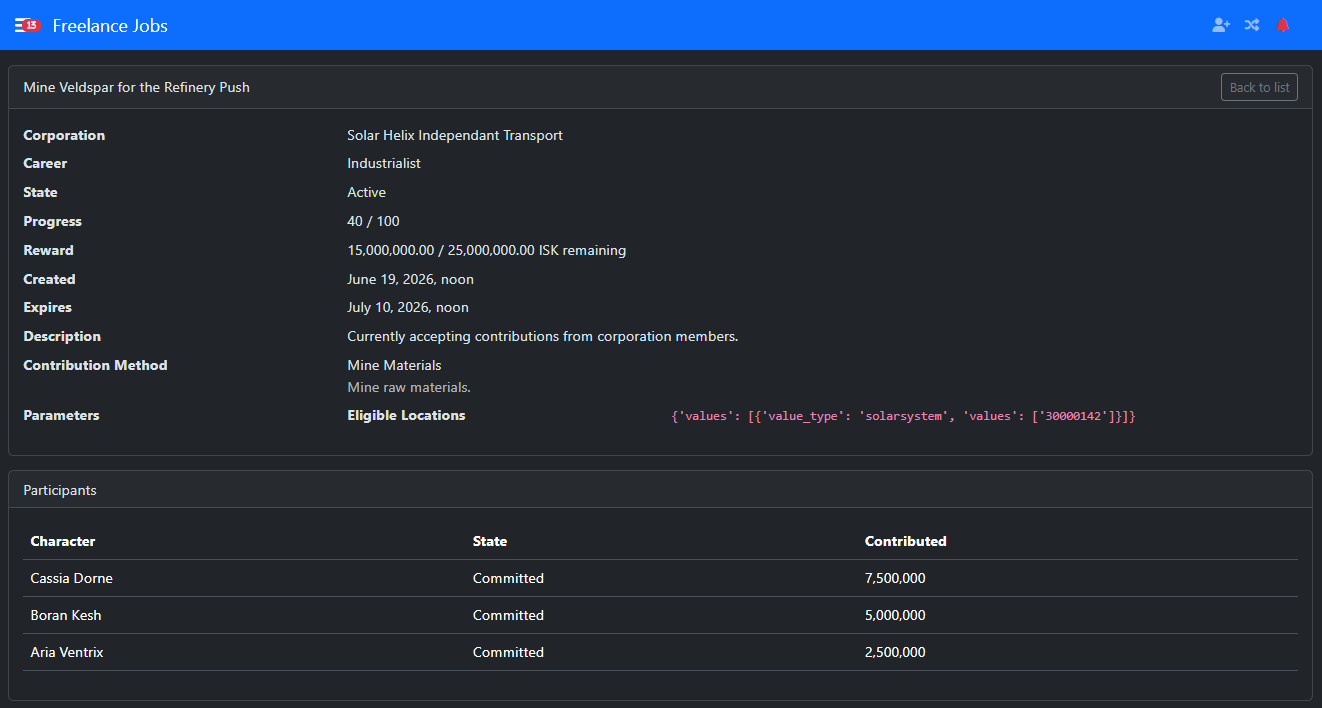
Task: Click expiry date July 10, 2026, noon
Action: pos(408,307)
